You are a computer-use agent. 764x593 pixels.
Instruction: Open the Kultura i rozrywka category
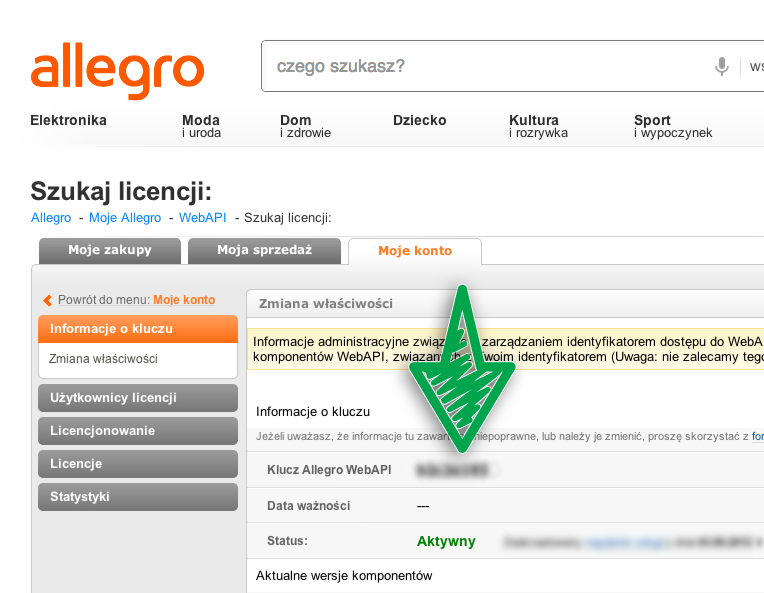pos(538,126)
